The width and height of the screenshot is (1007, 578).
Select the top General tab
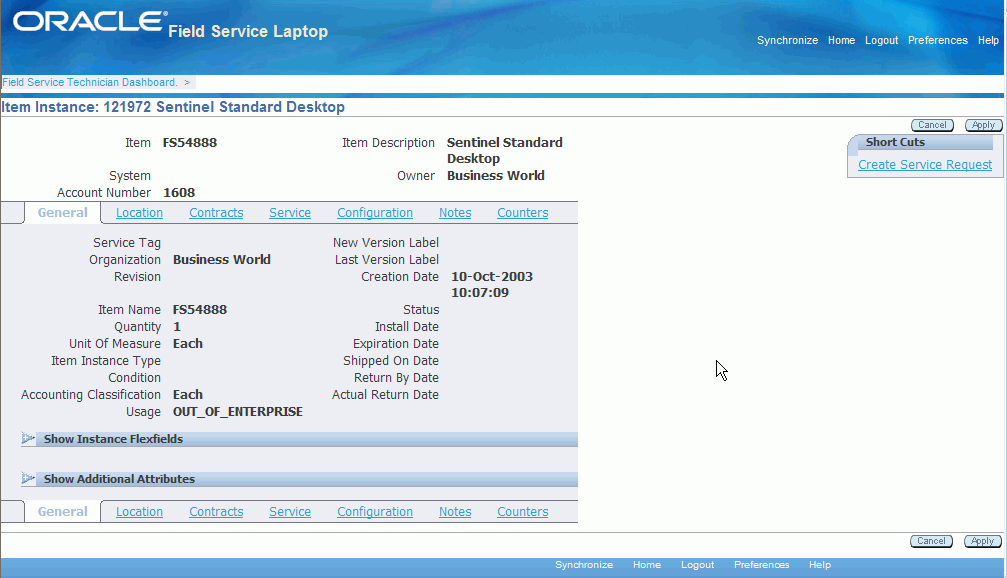point(62,213)
